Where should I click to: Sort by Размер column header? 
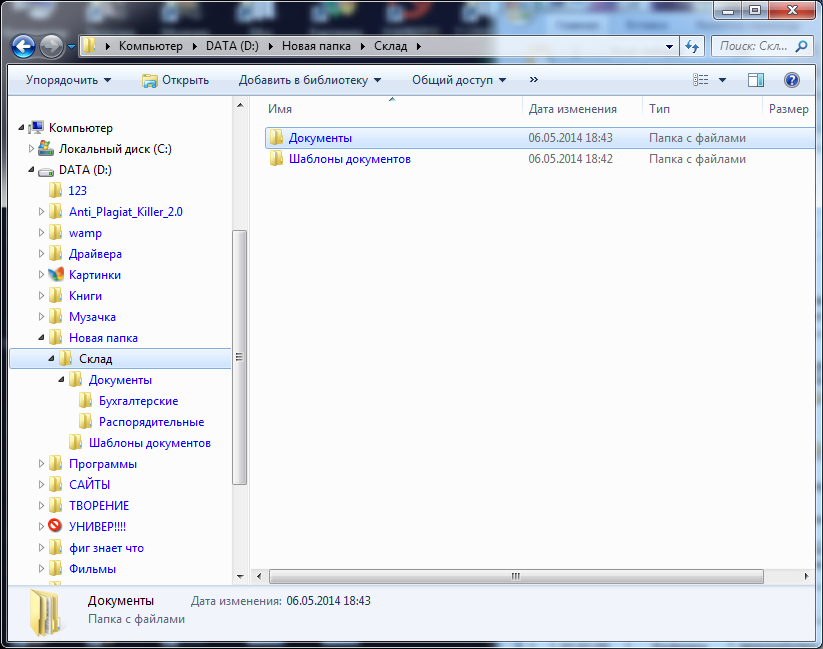point(788,109)
